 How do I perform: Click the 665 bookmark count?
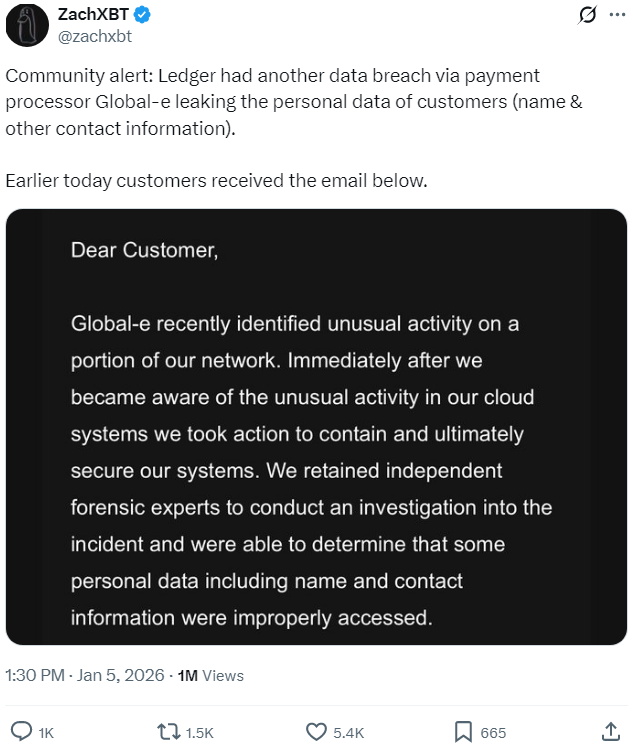493,733
